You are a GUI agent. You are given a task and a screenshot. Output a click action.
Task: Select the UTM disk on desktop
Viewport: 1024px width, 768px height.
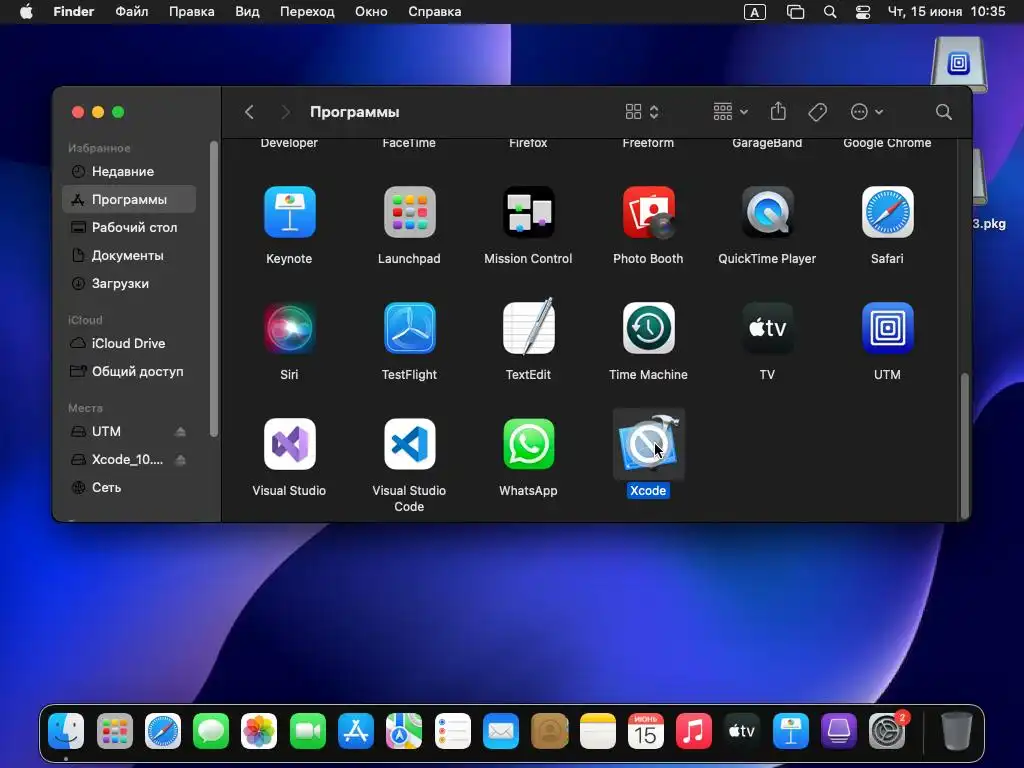click(x=959, y=63)
